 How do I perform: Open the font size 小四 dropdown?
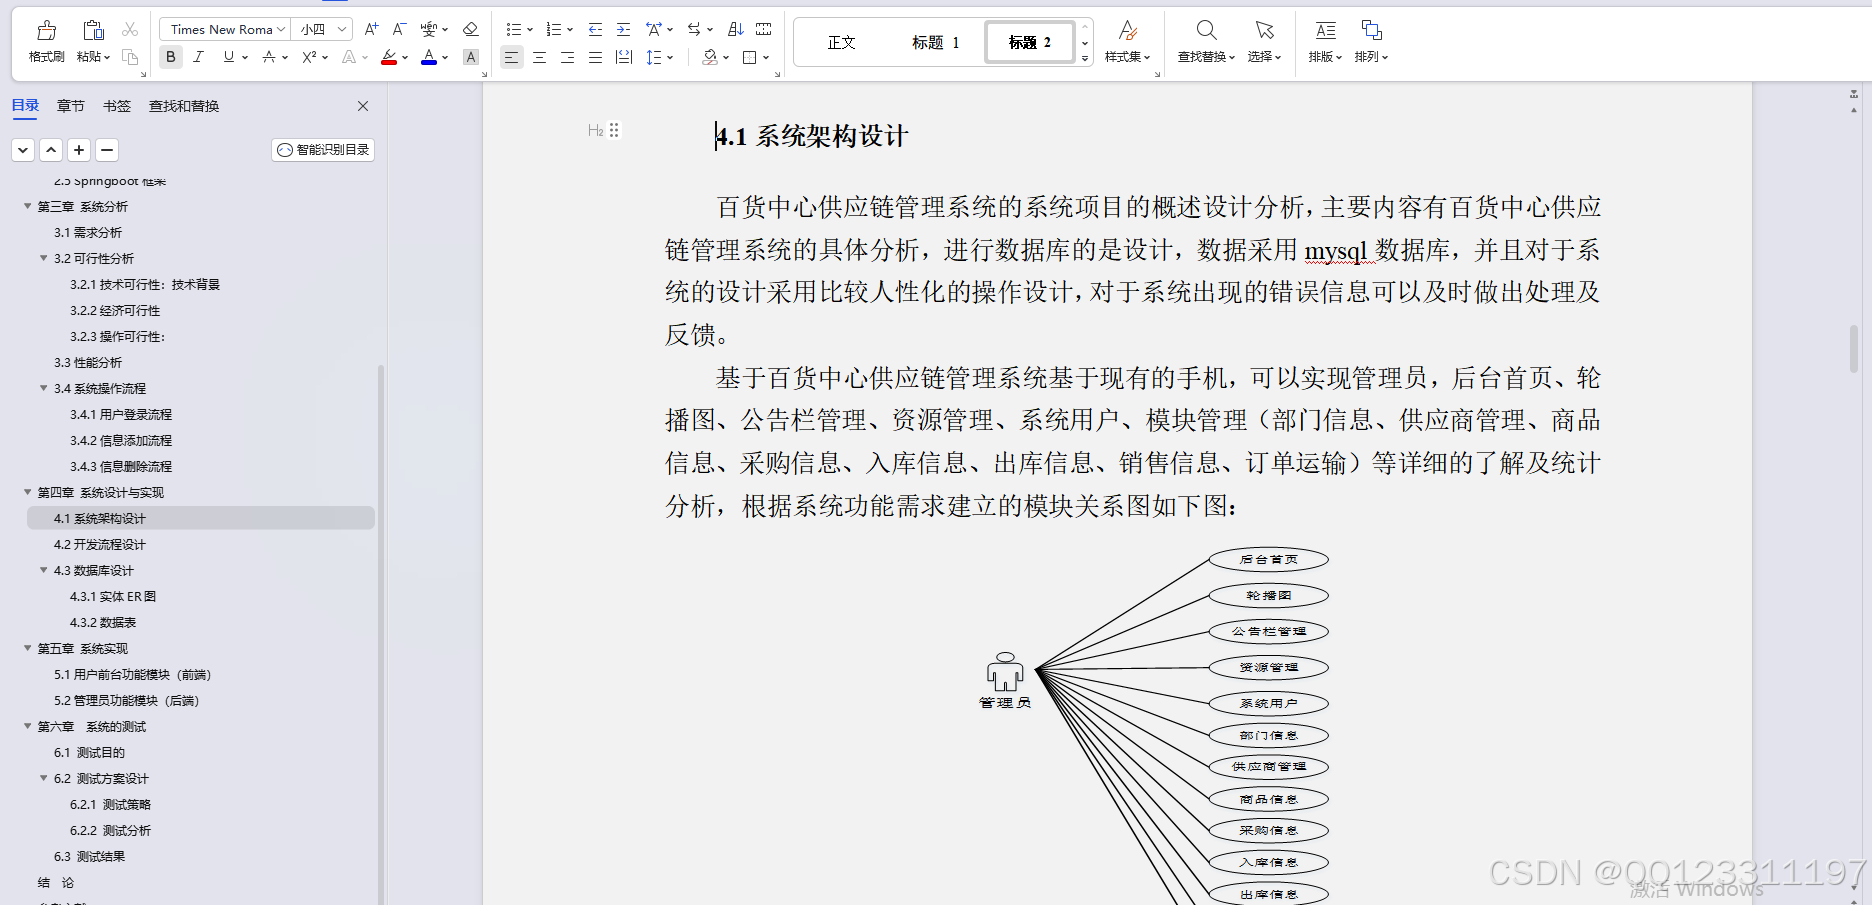[322, 29]
